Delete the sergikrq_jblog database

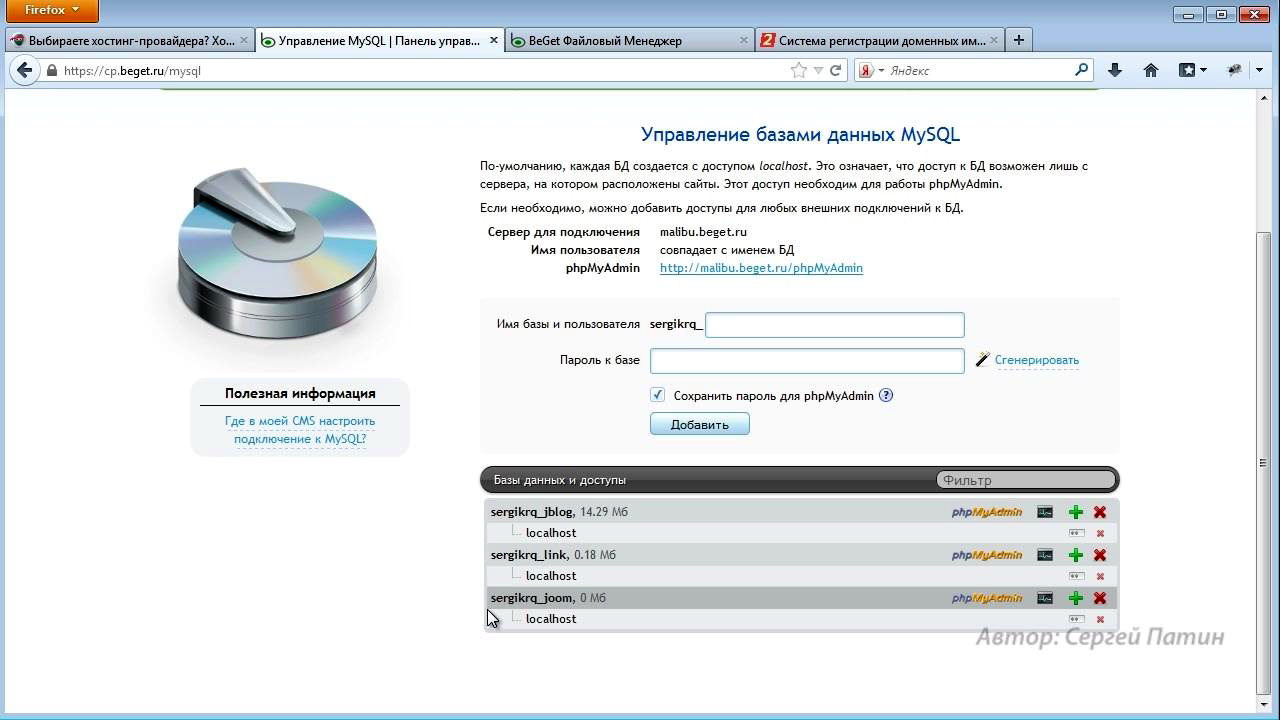point(1100,512)
